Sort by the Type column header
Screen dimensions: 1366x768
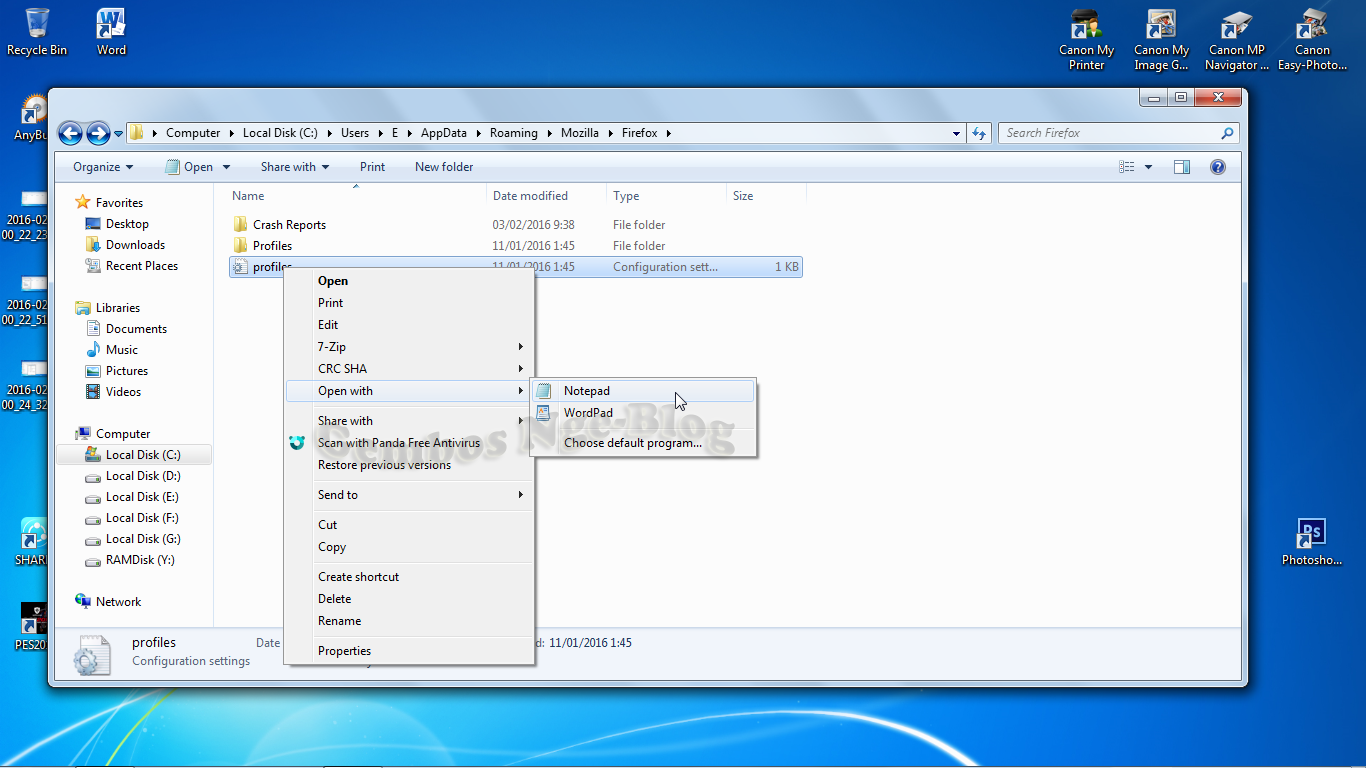coord(666,196)
